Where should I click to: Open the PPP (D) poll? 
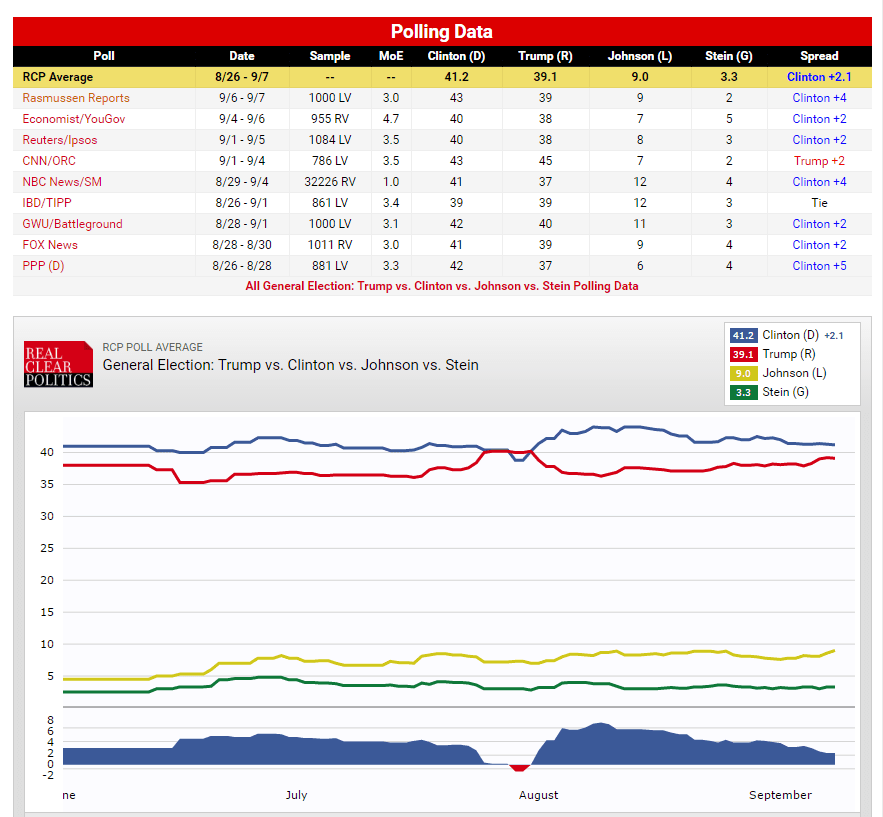[x=42, y=266]
